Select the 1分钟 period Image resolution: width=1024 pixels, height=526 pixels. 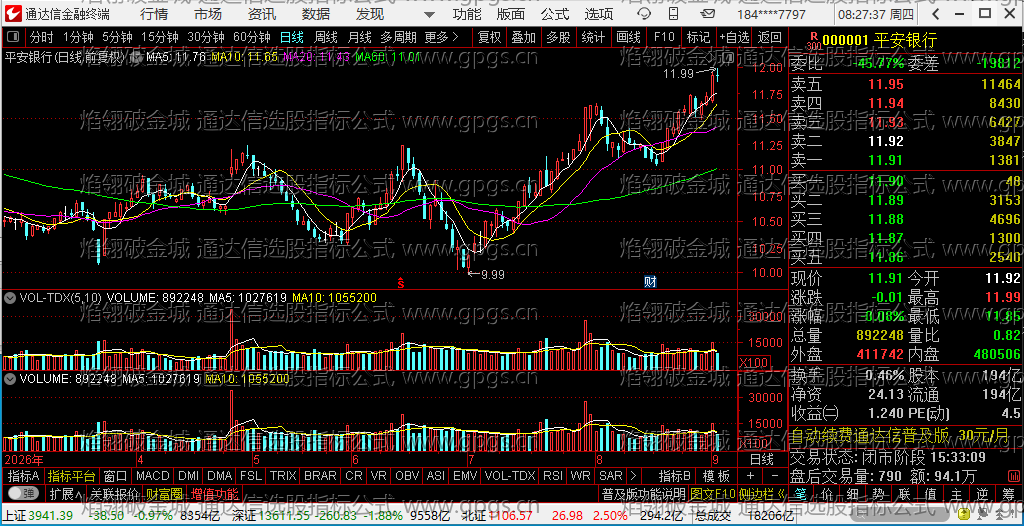[79, 37]
